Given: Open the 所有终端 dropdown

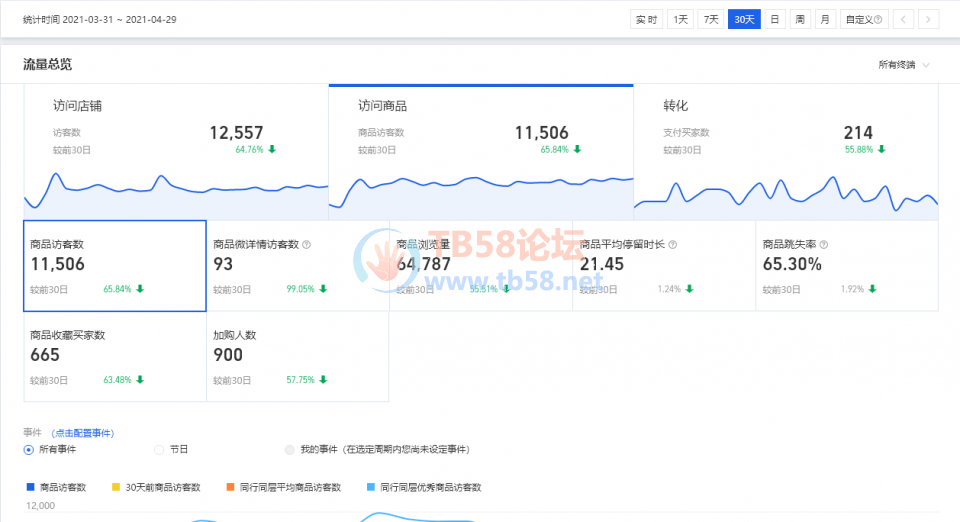Looking at the screenshot, I should pos(903,65).
